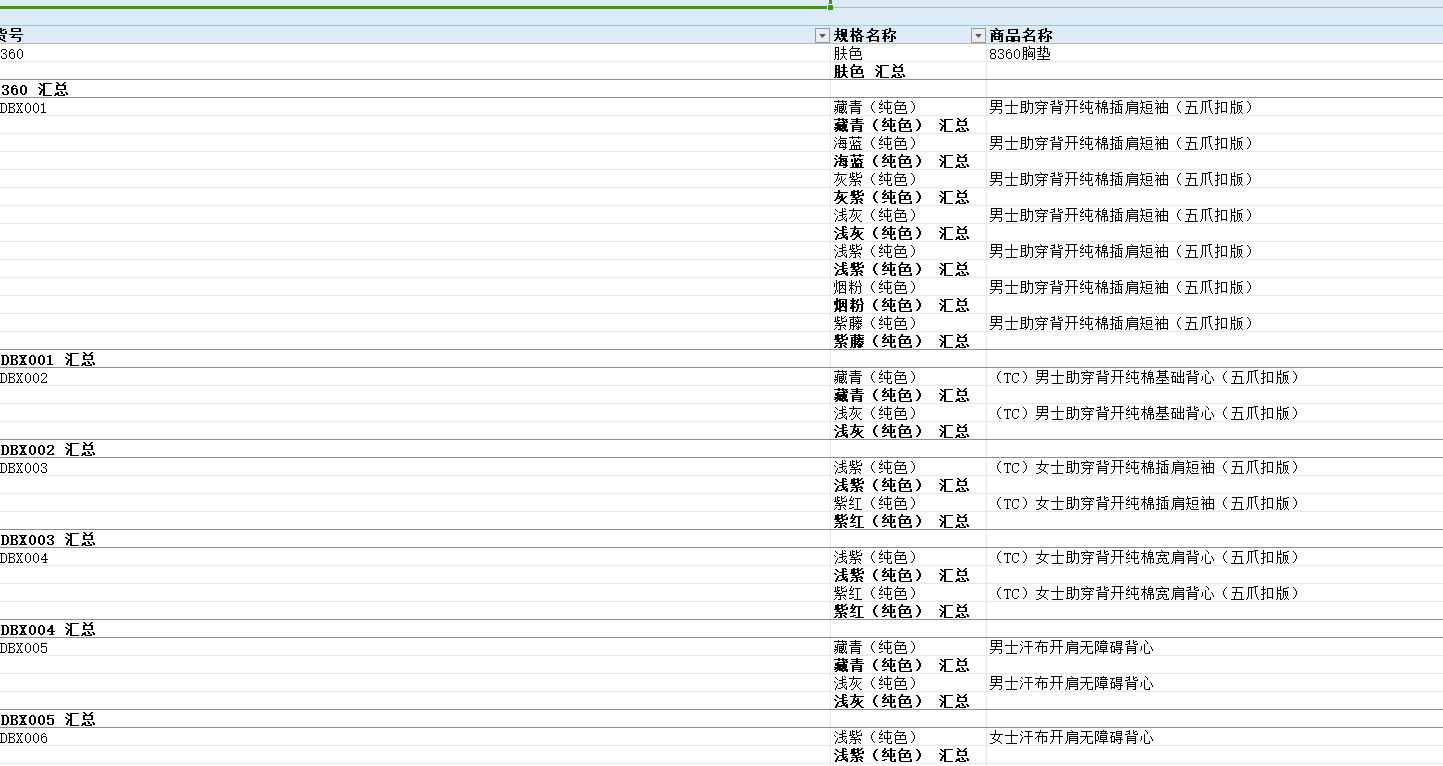Click the 灰紫（纯色） specification cell

875,180
